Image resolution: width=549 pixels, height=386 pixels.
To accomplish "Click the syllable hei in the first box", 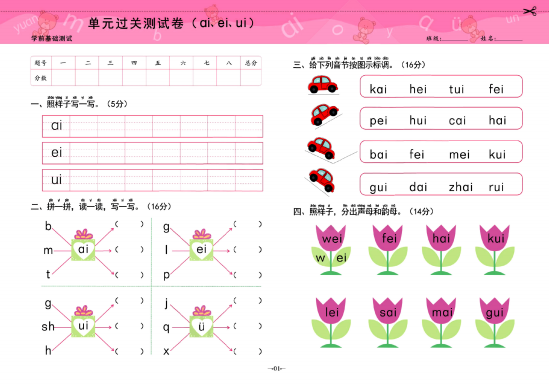I will click(x=418, y=89).
